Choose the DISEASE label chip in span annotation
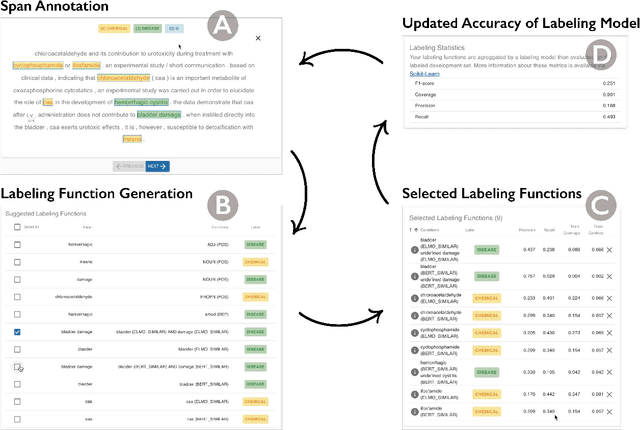The height and width of the screenshot is (430, 640). coord(147,29)
